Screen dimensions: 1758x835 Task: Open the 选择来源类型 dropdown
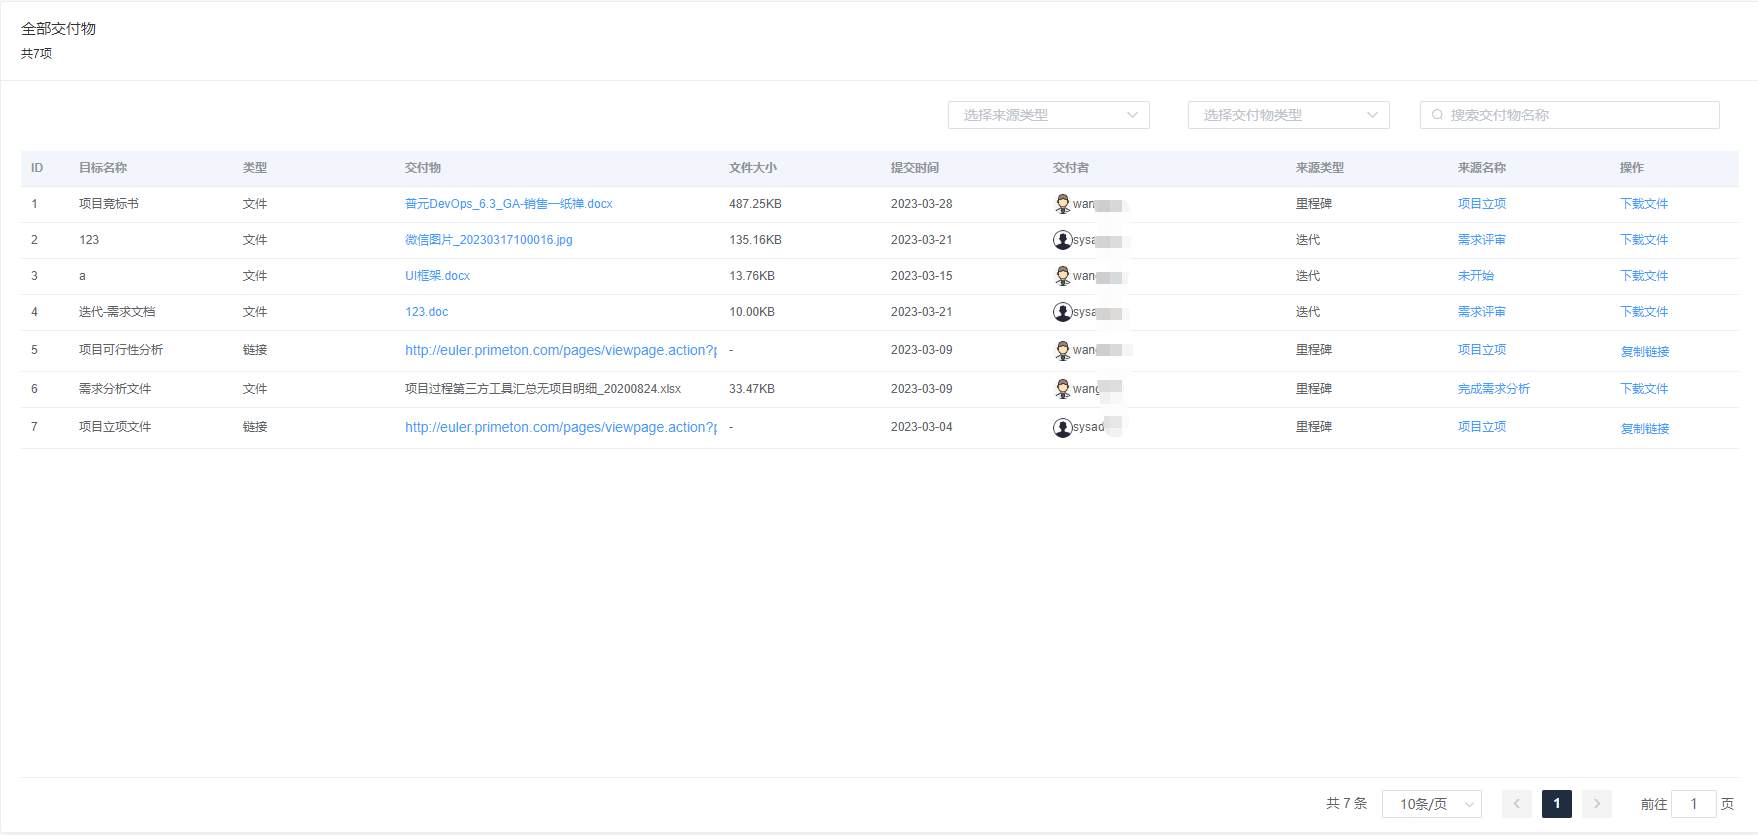coord(1048,115)
